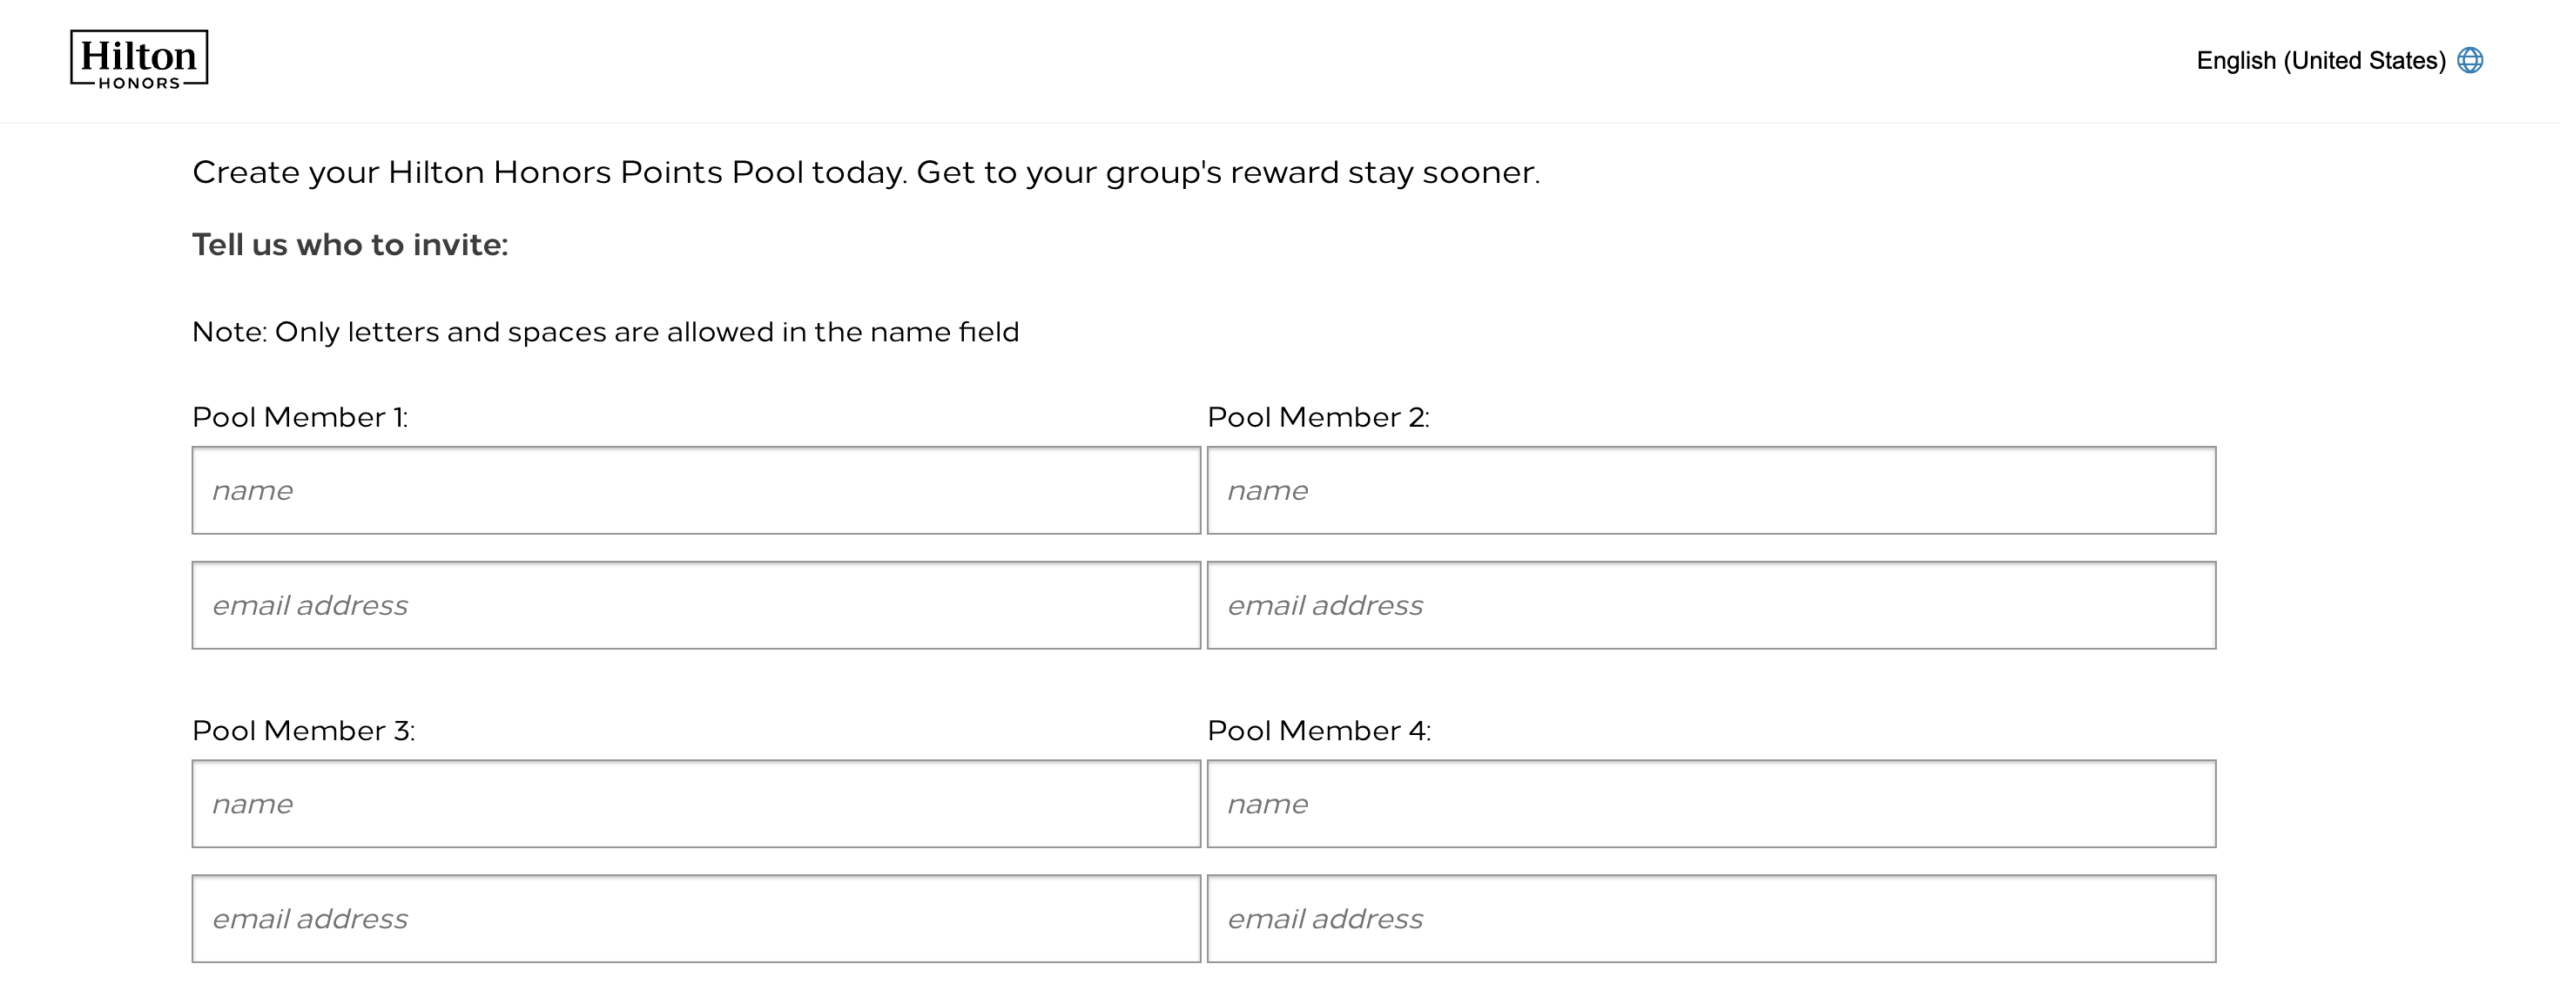Click the Tell us who to invite heading
Image resolution: width=2560 pixels, height=991 pixels.
tap(351, 243)
